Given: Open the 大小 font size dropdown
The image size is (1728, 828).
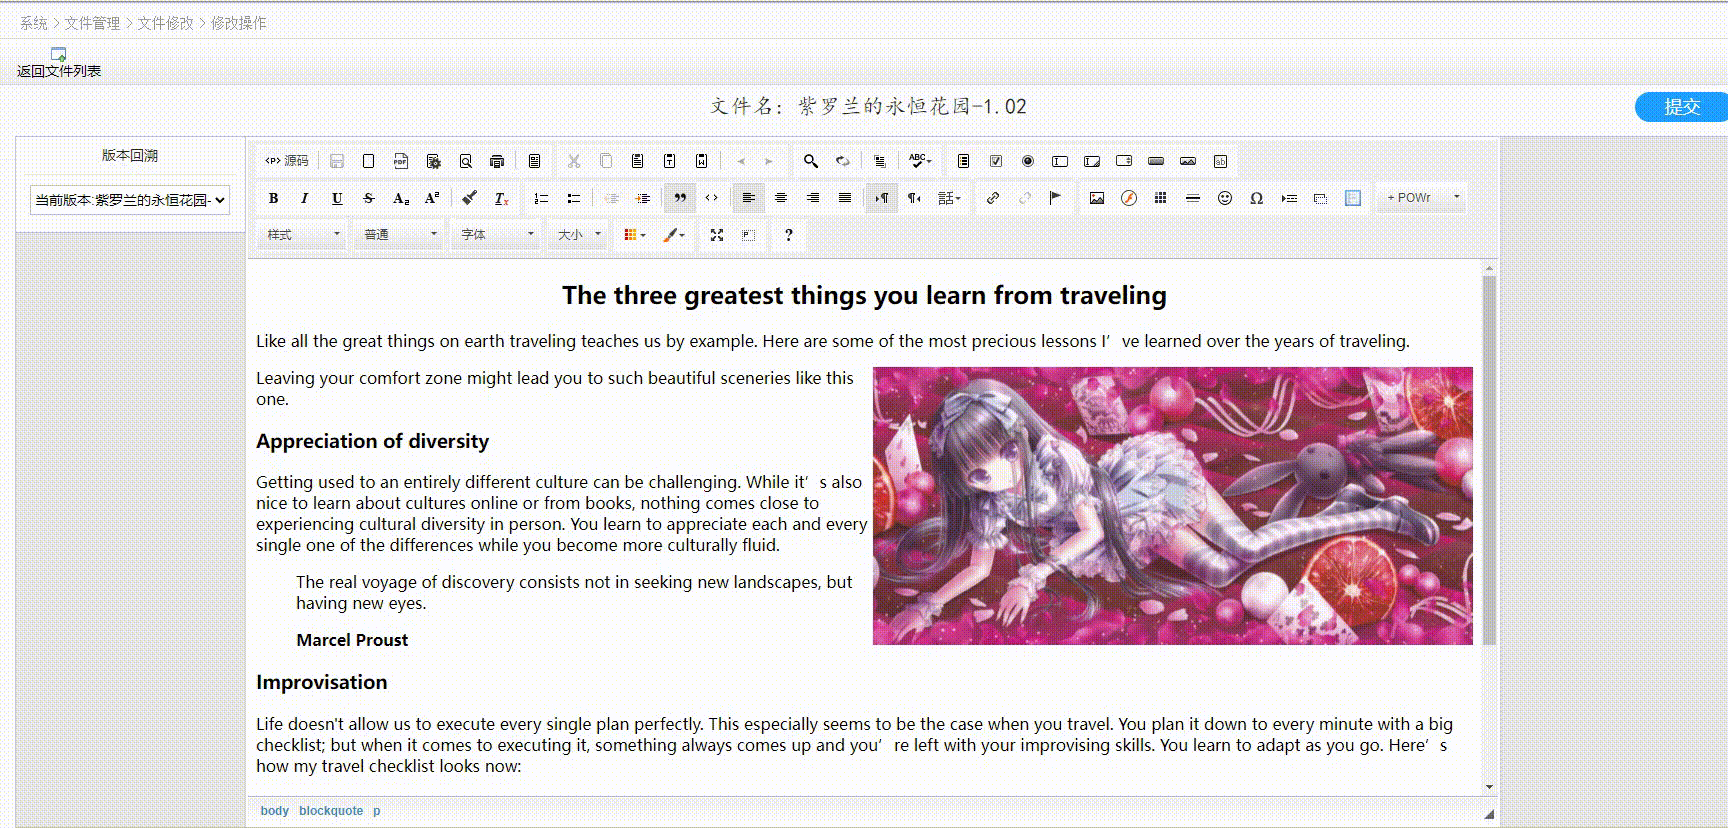Looking at the screenshot, I should (579, 235).
